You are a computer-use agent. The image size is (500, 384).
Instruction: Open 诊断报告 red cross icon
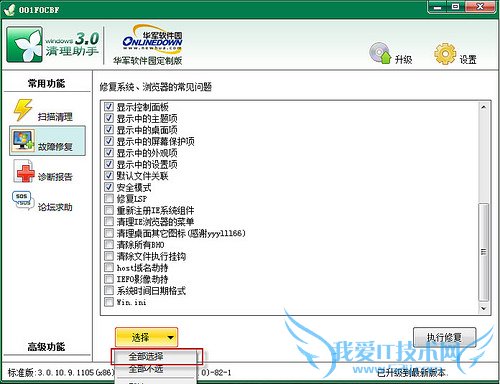[24, 171]
